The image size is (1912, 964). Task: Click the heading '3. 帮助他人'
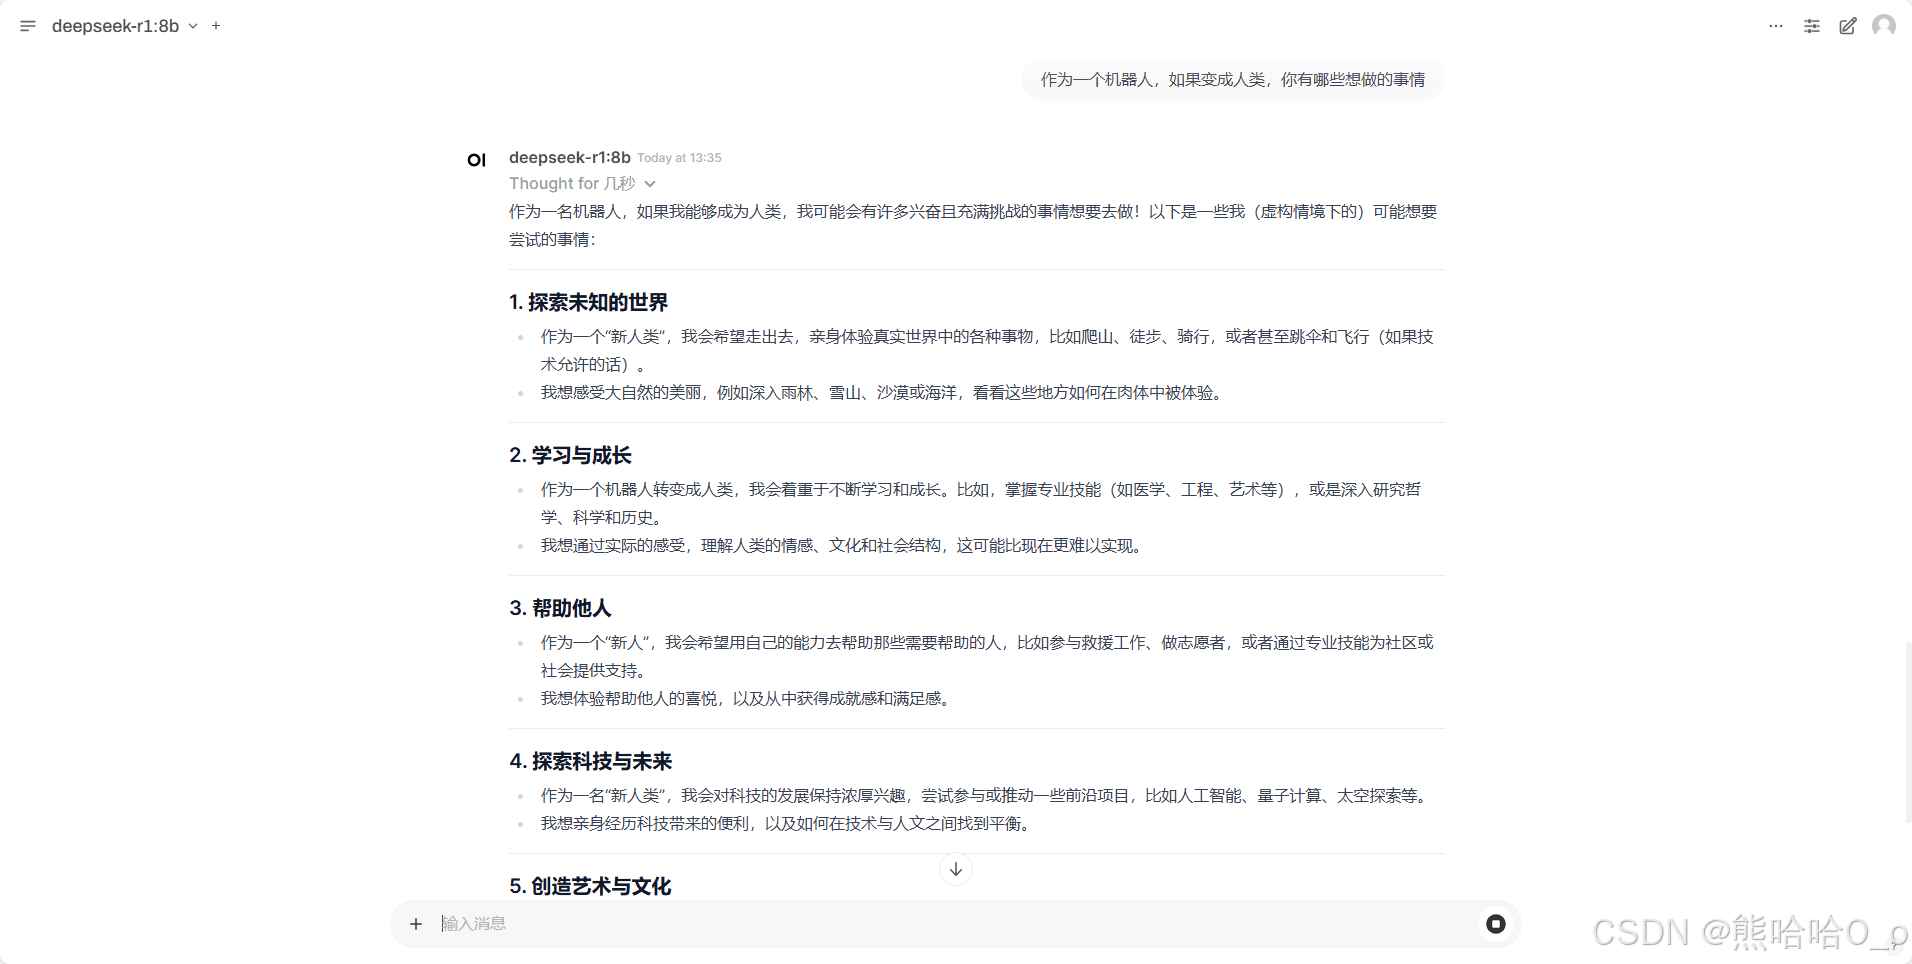pos(560,608)
